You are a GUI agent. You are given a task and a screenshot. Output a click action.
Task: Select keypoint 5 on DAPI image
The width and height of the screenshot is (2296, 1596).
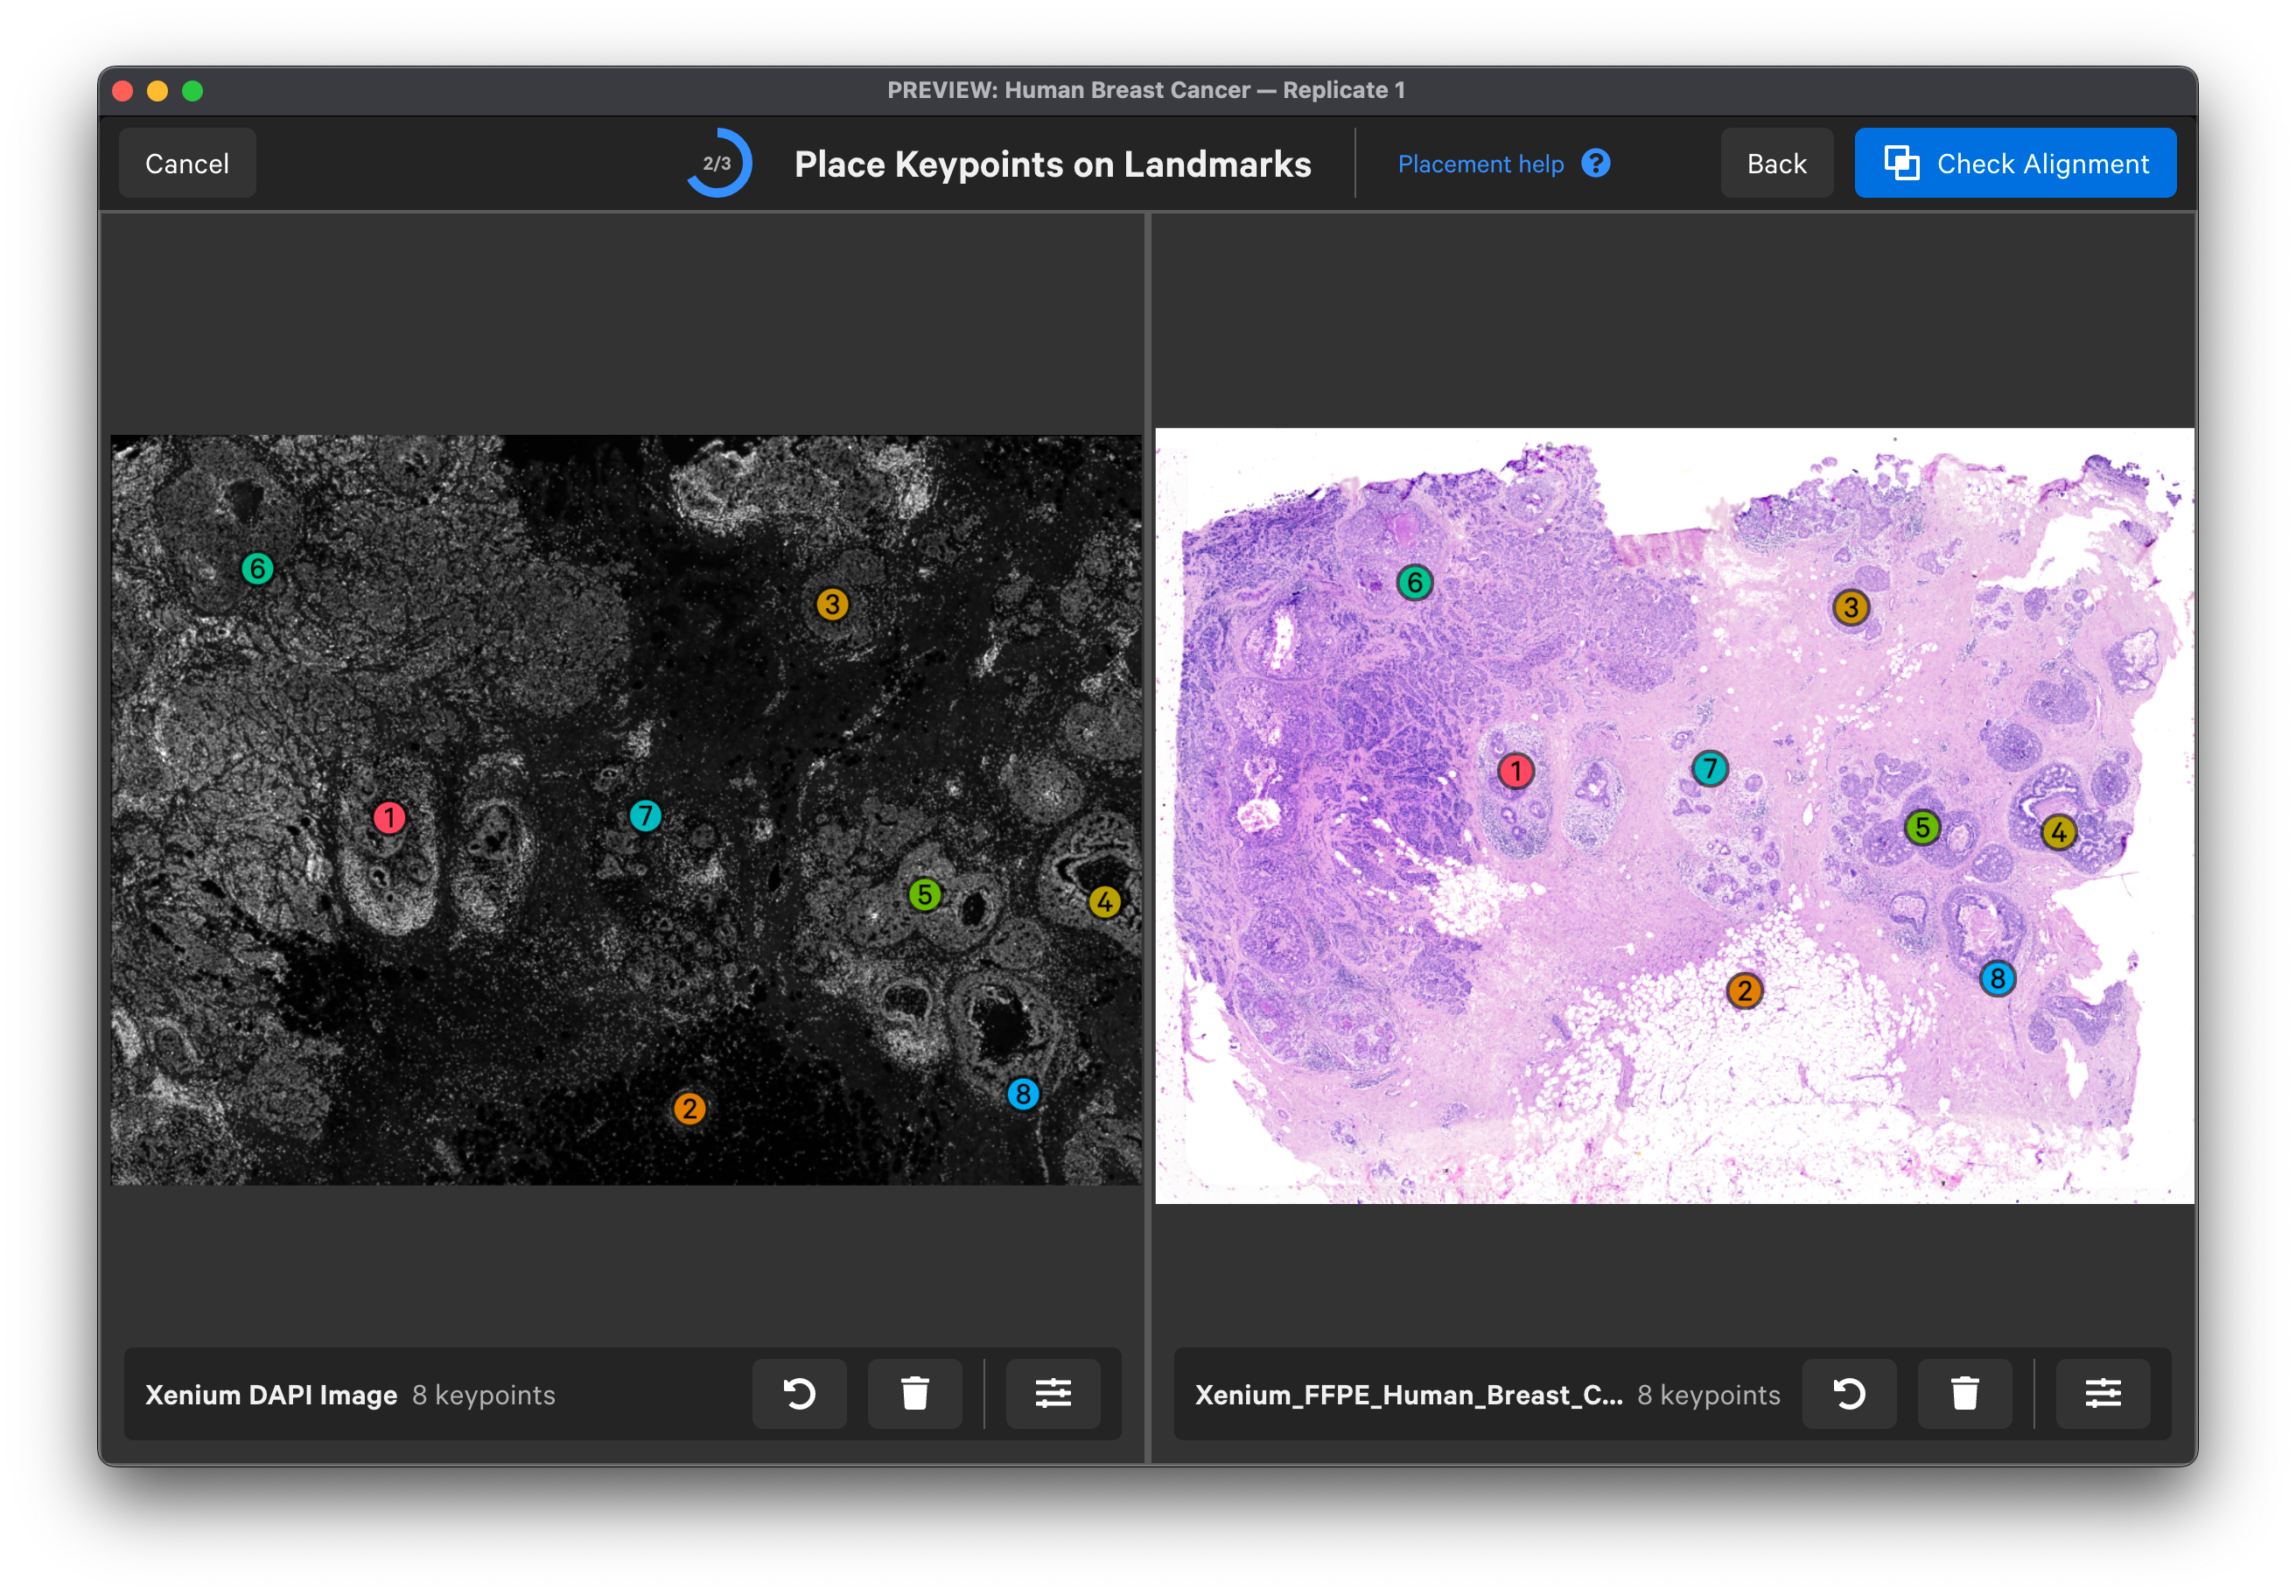[924, 894]
